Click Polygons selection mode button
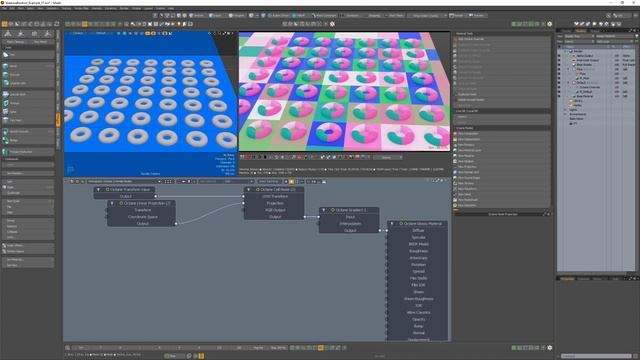The height and width of the screenshot is (360, 640). click(x=237, y=15)
